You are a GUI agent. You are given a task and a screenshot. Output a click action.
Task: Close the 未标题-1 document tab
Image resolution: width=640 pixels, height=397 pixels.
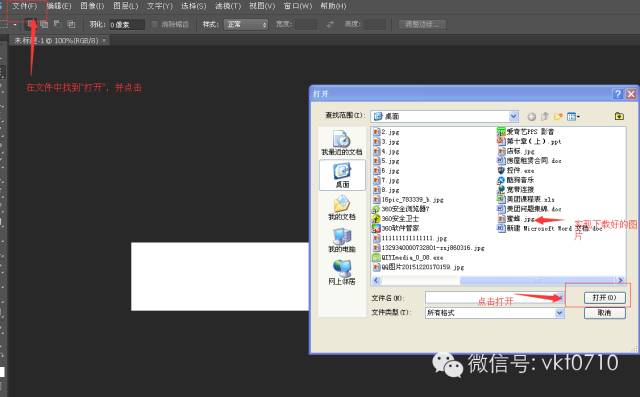[x=104, y=40]
